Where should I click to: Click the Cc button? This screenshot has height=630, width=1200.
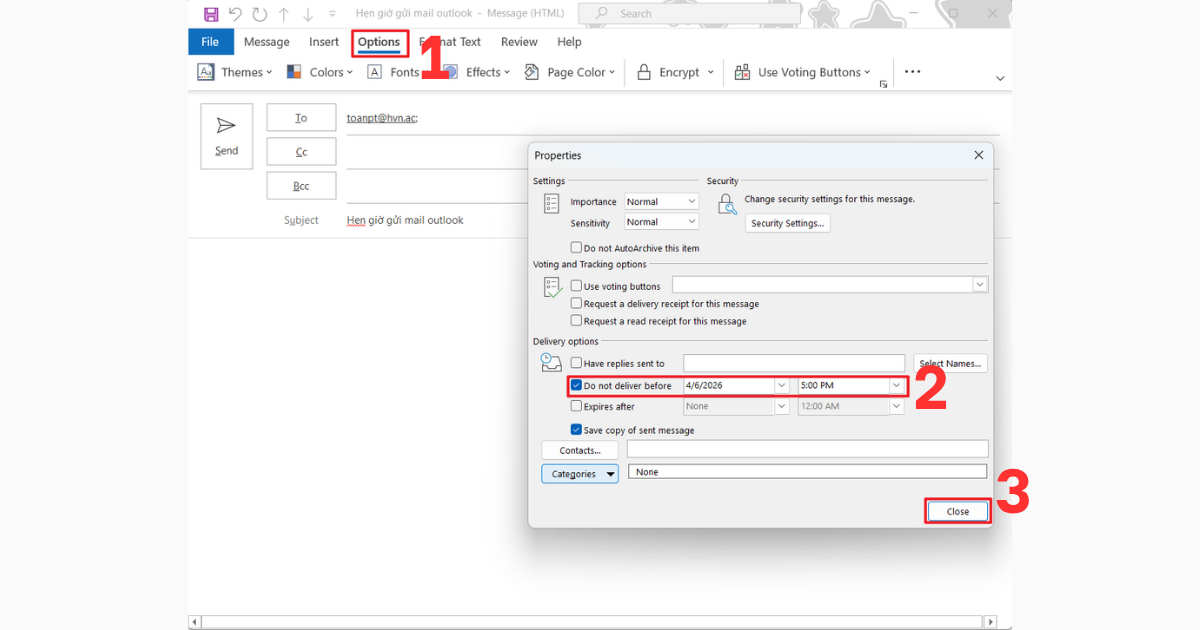click(301, 152)
